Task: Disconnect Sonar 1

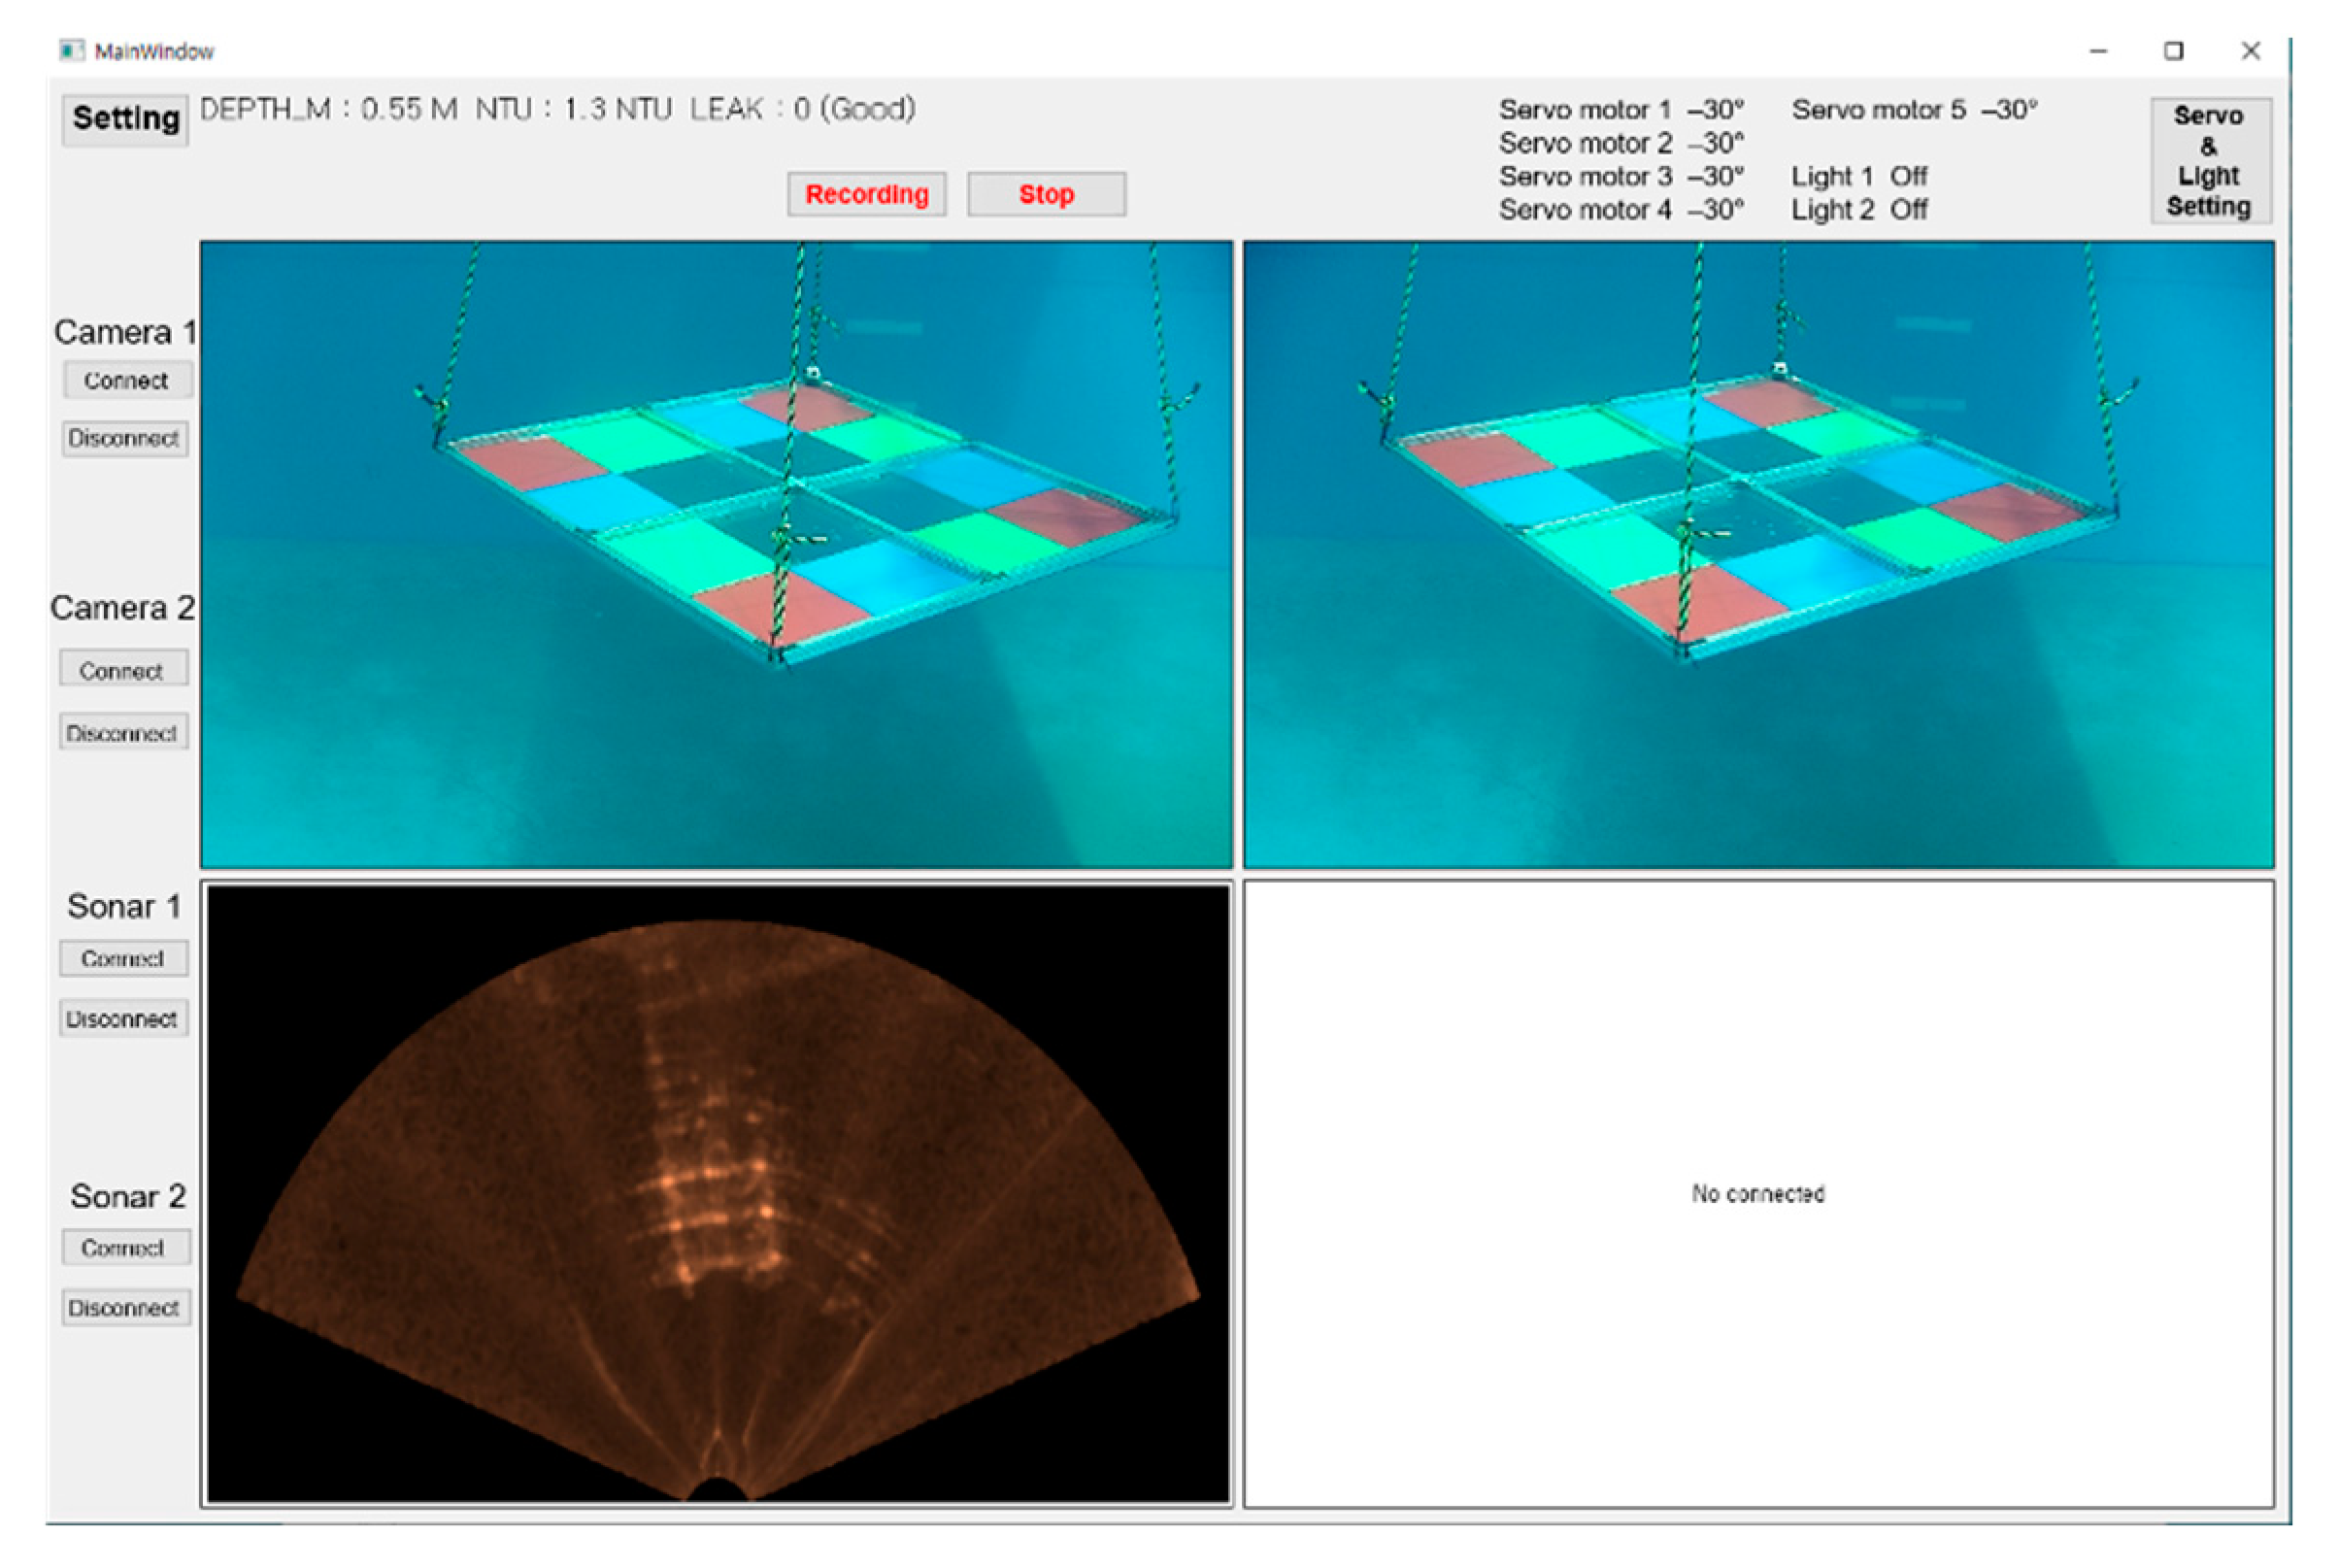Action: pos(122,1019)
